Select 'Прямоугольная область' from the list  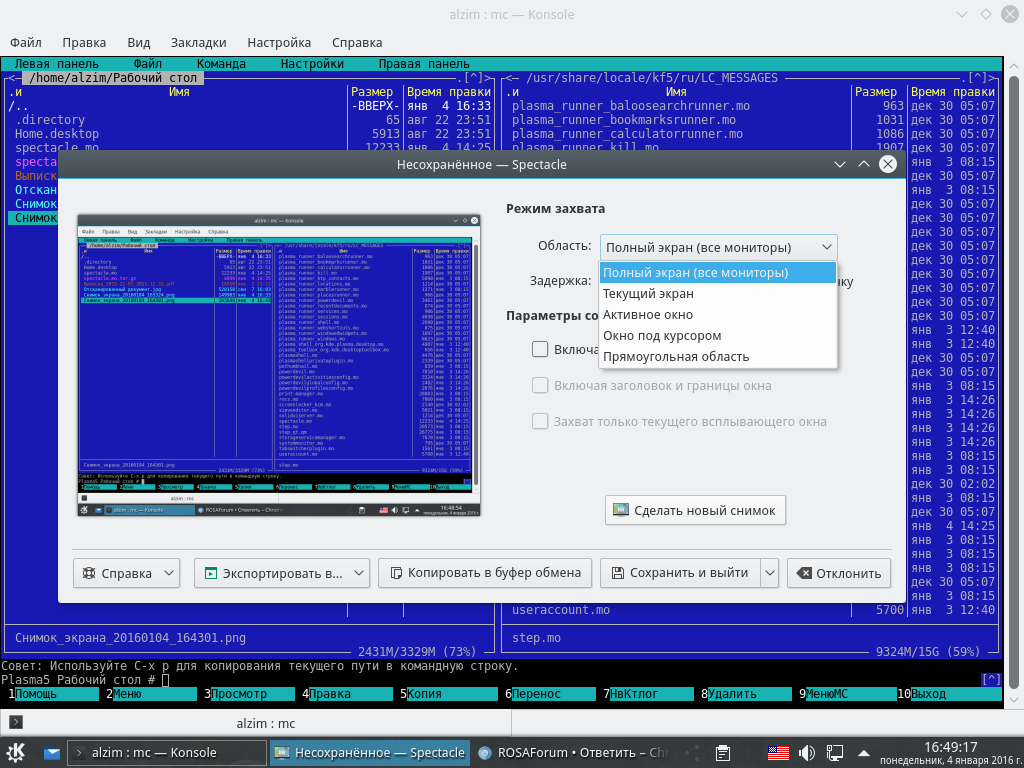(x=675, y=357)
